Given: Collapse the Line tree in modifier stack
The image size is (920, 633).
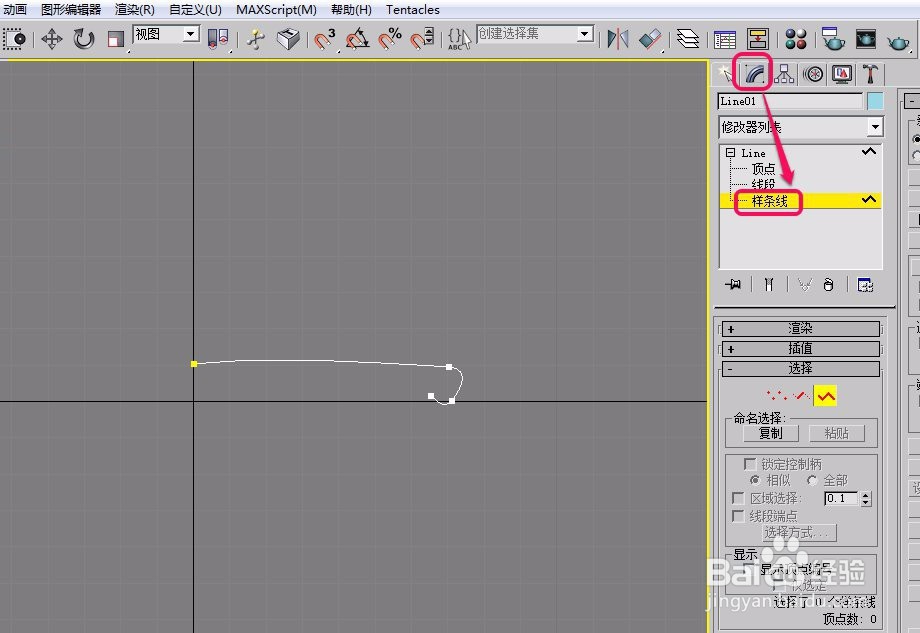Looking at the screenshot, I should (x=730, y=153).
